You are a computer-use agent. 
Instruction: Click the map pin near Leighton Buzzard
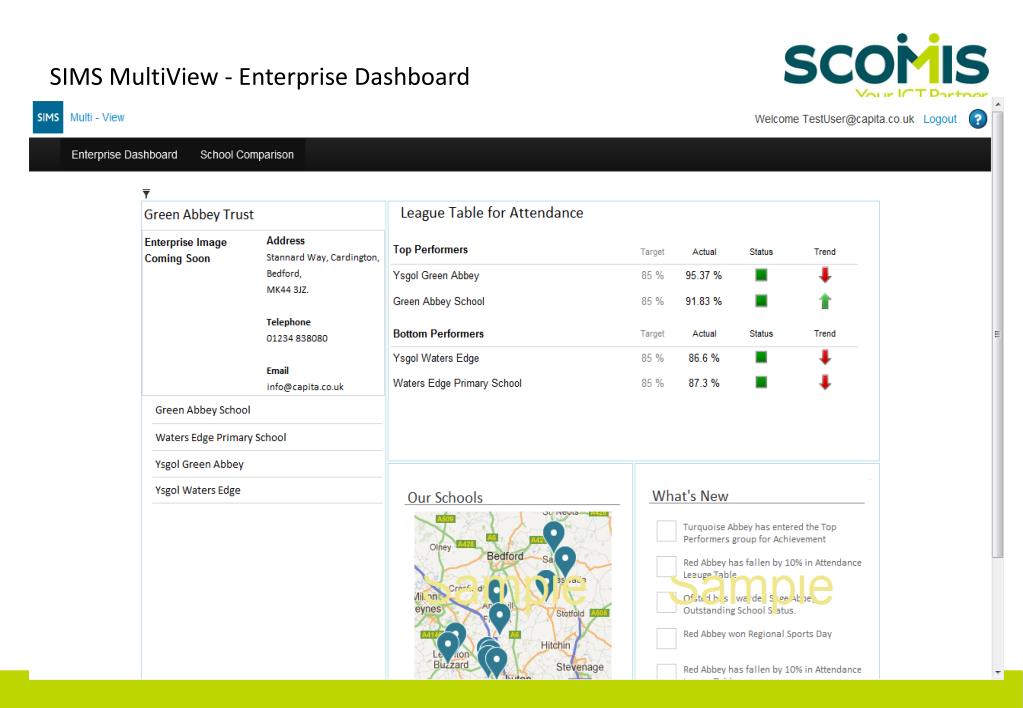(x=448, y=647)
